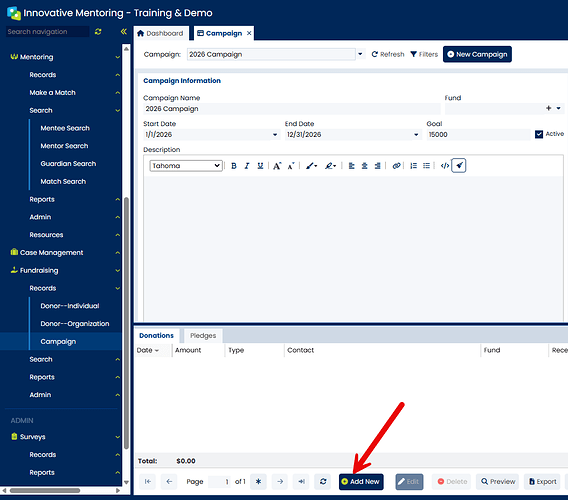The image size is (568, 500).
Task: Expand Make a Match submenu
Action: (117, 93)
